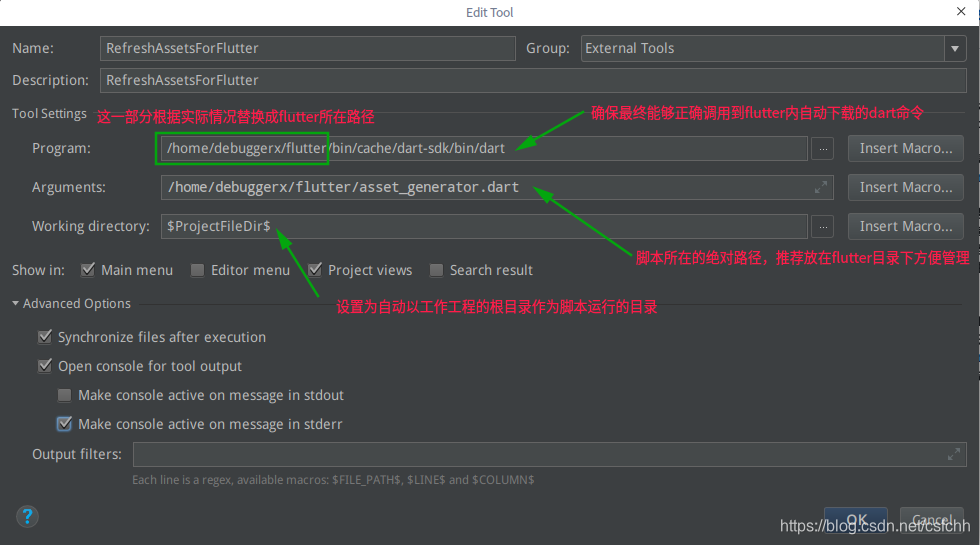Focus the Name input field

coord(308,48)
